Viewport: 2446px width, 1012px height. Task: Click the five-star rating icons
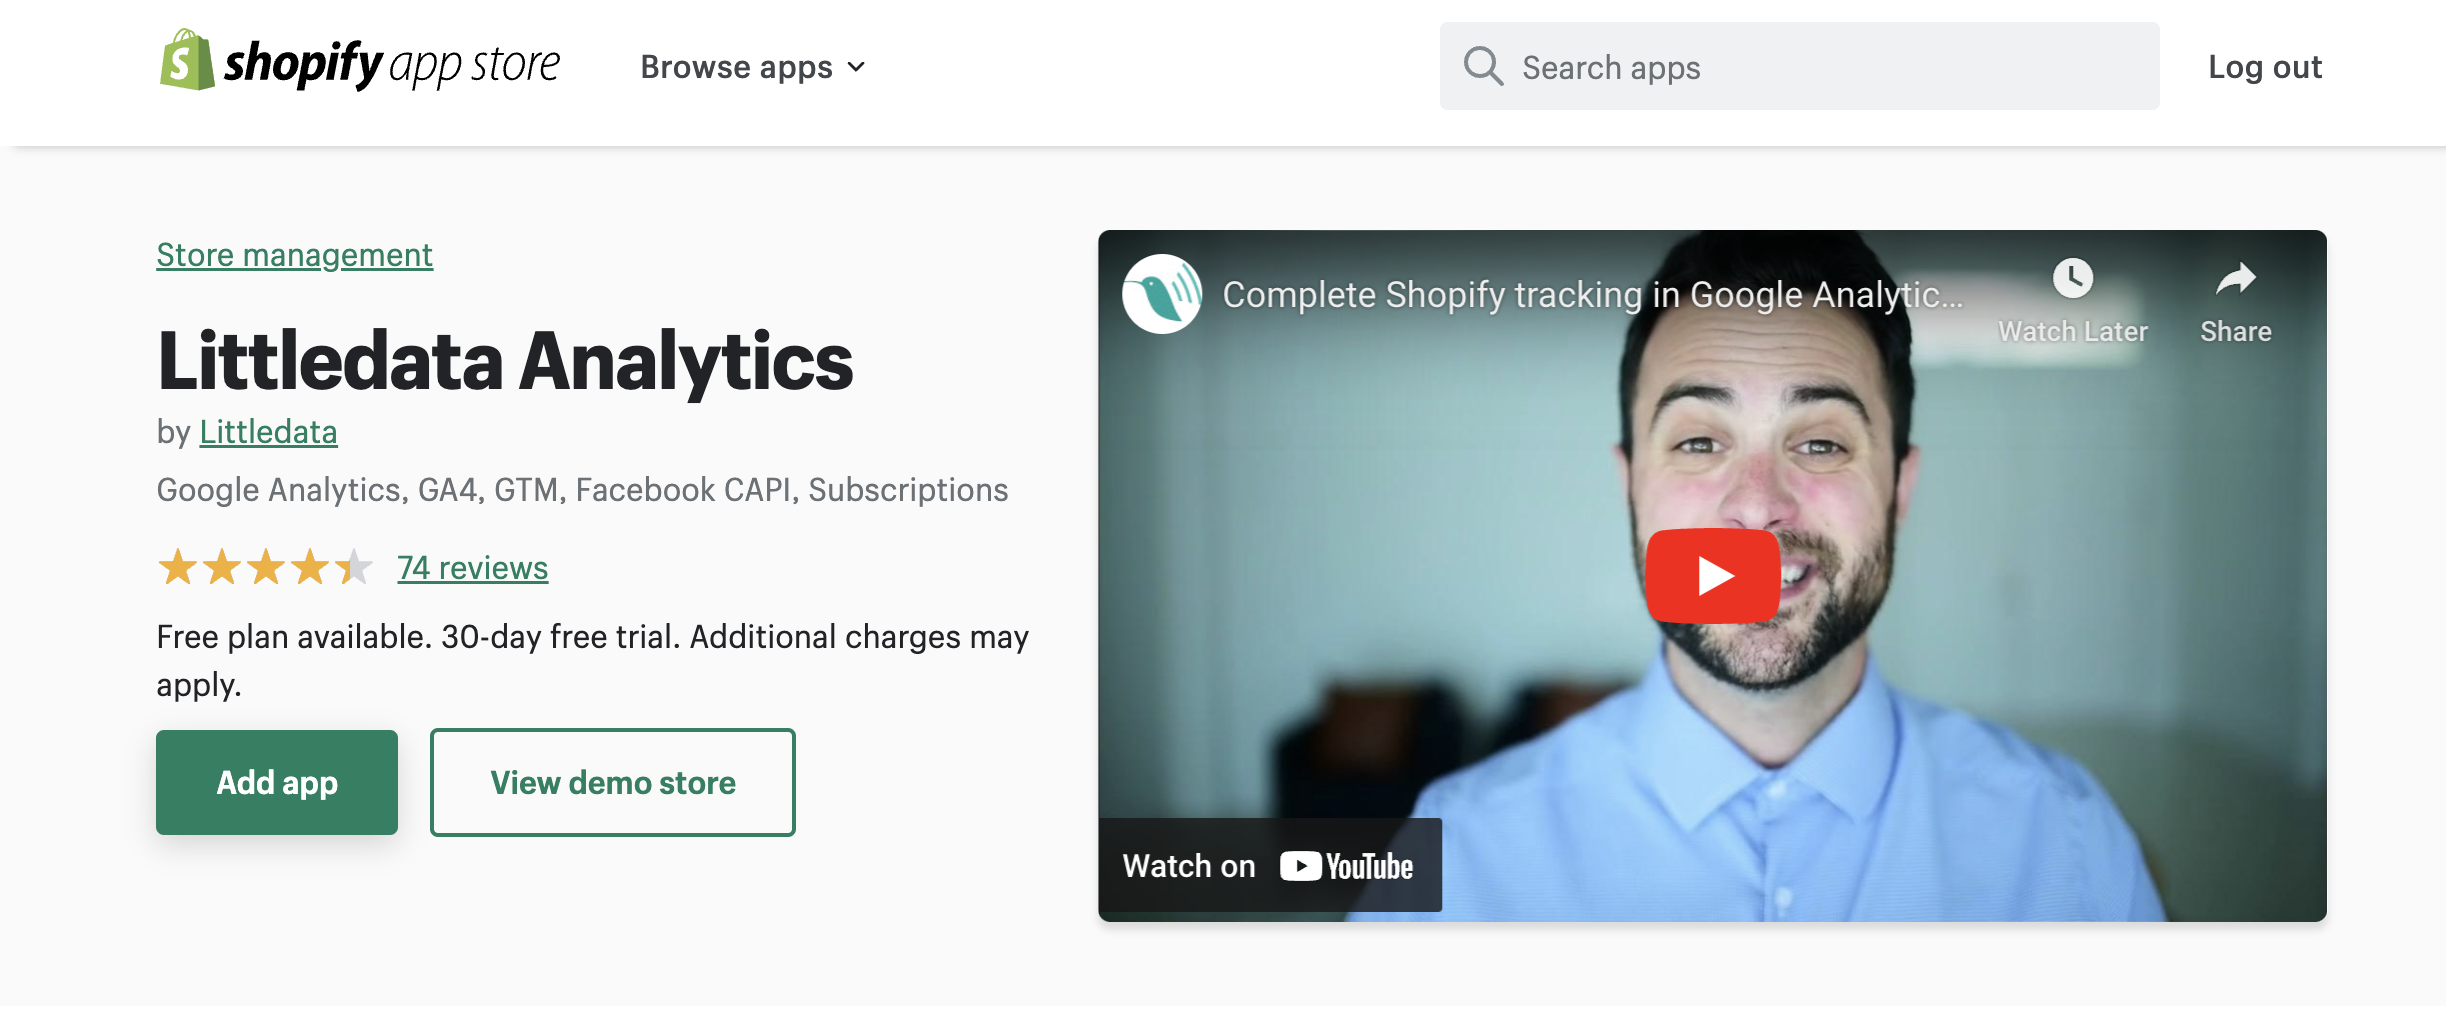click(265, 567)
